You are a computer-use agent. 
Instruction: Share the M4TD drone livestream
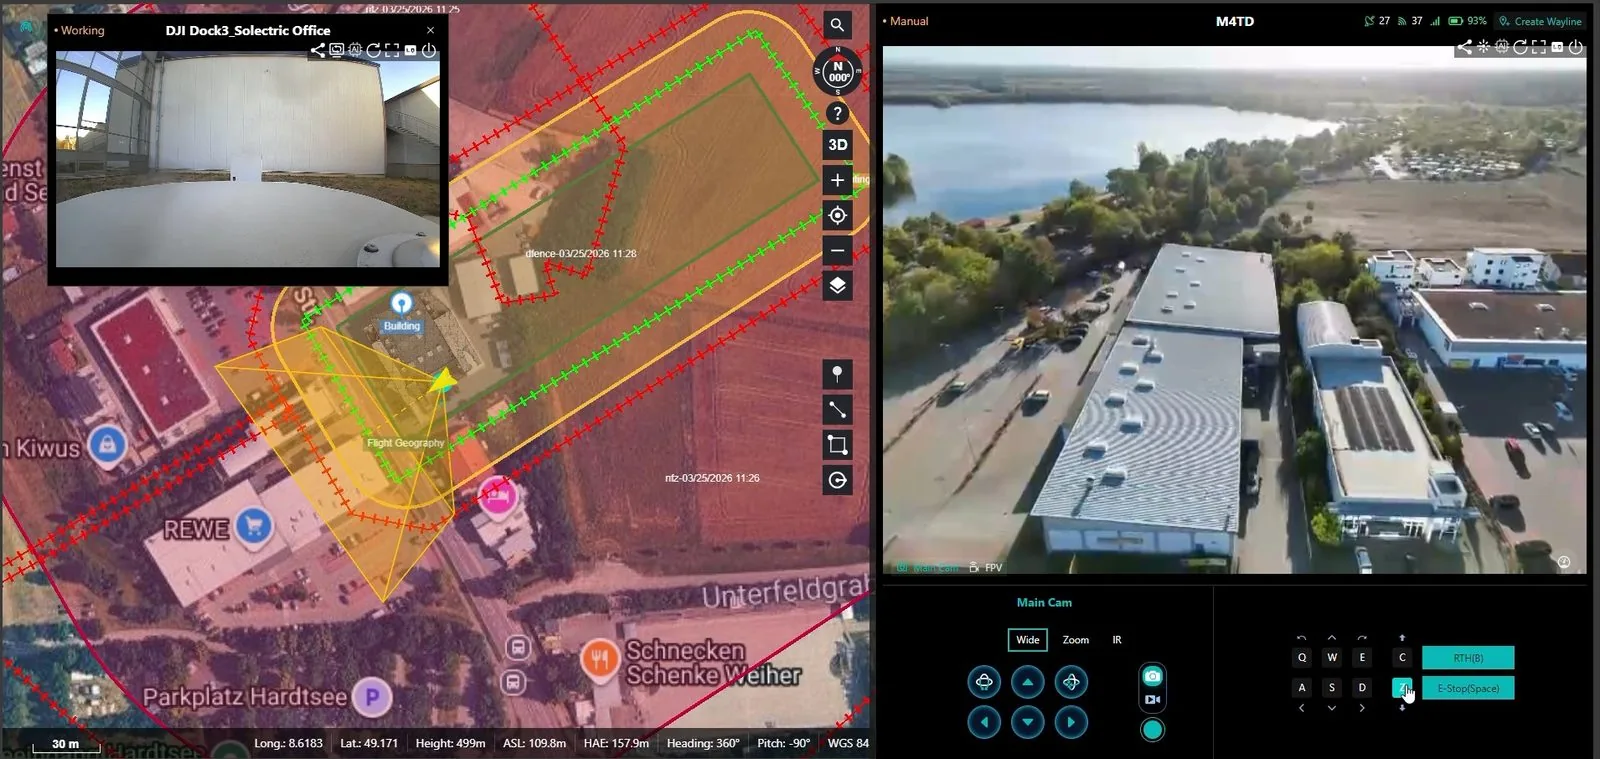[1465, 47]
